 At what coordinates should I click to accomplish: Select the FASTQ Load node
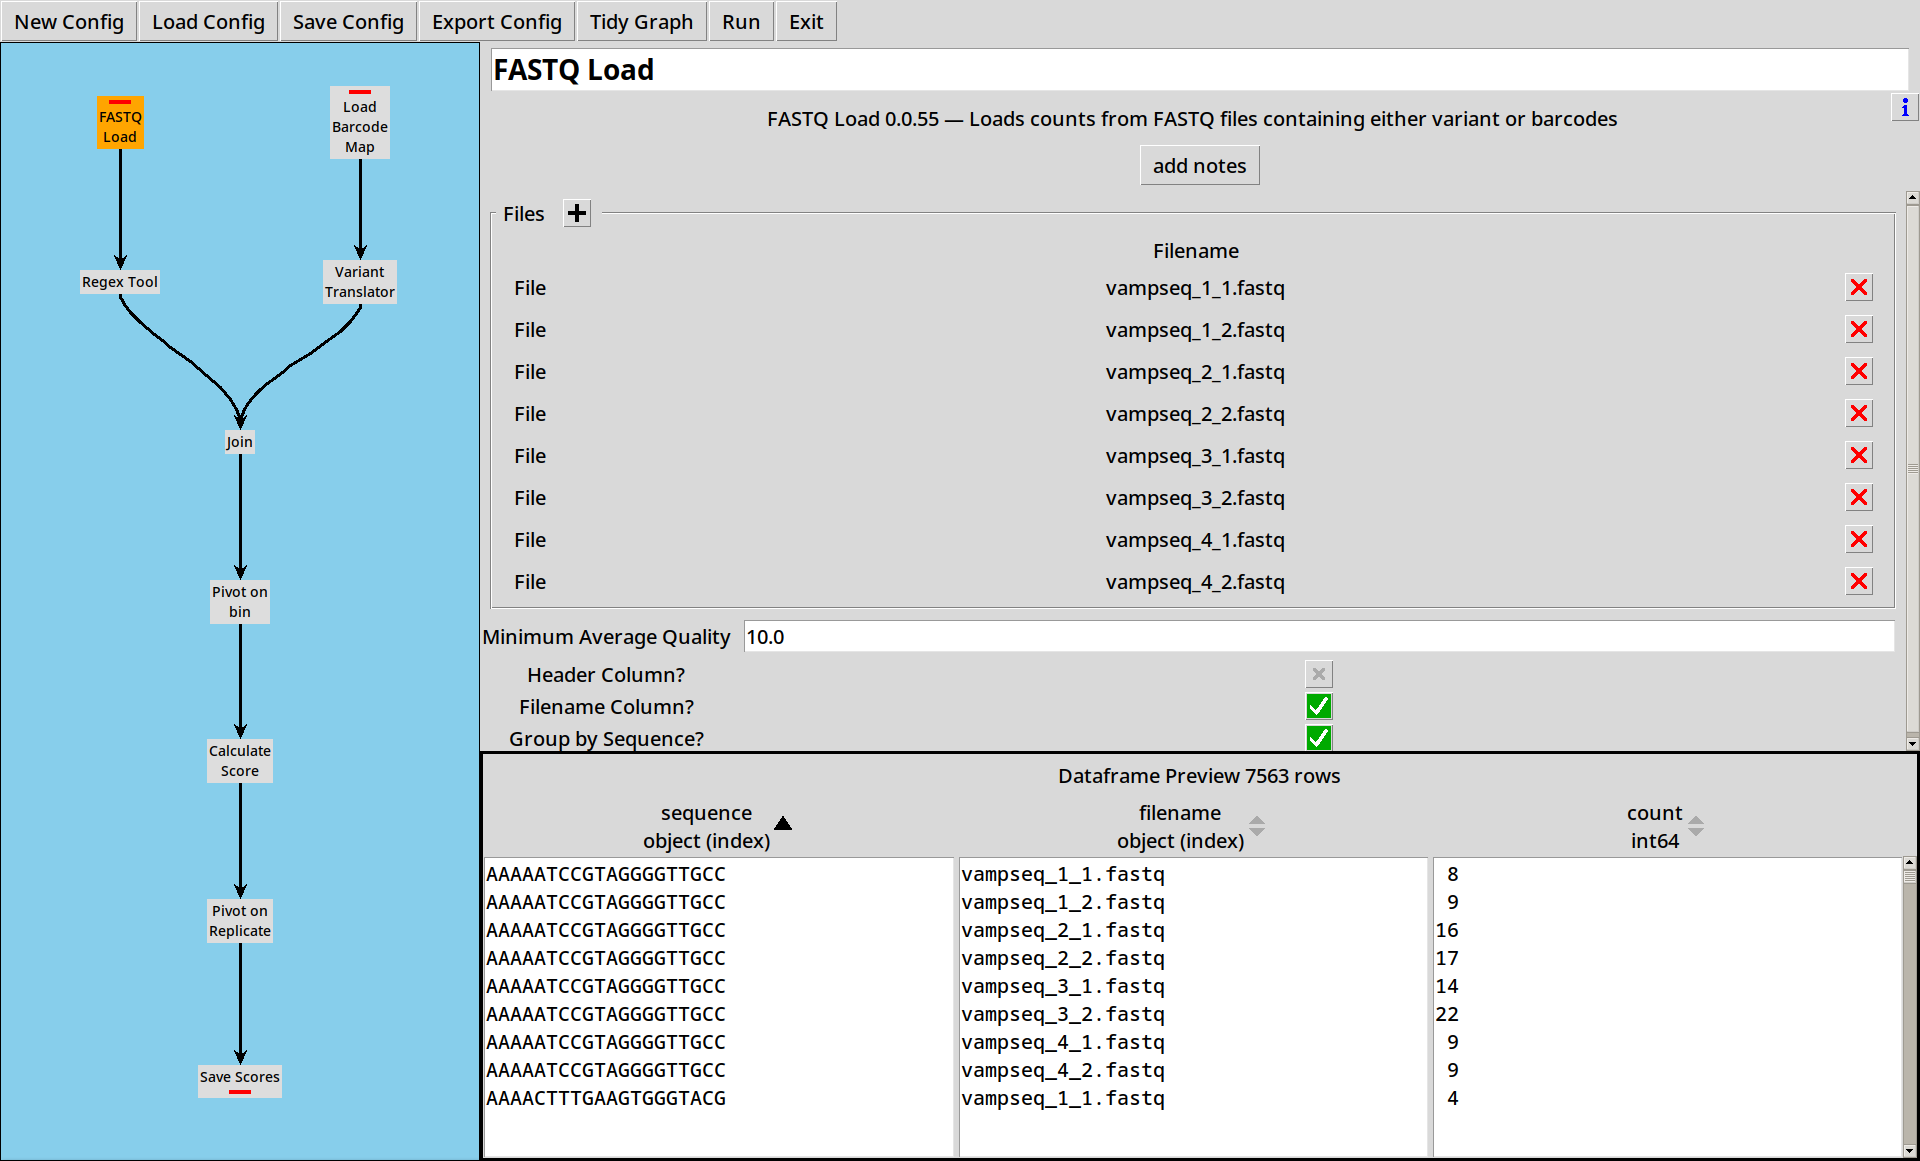pyautogui.click(x=120, y=123)
